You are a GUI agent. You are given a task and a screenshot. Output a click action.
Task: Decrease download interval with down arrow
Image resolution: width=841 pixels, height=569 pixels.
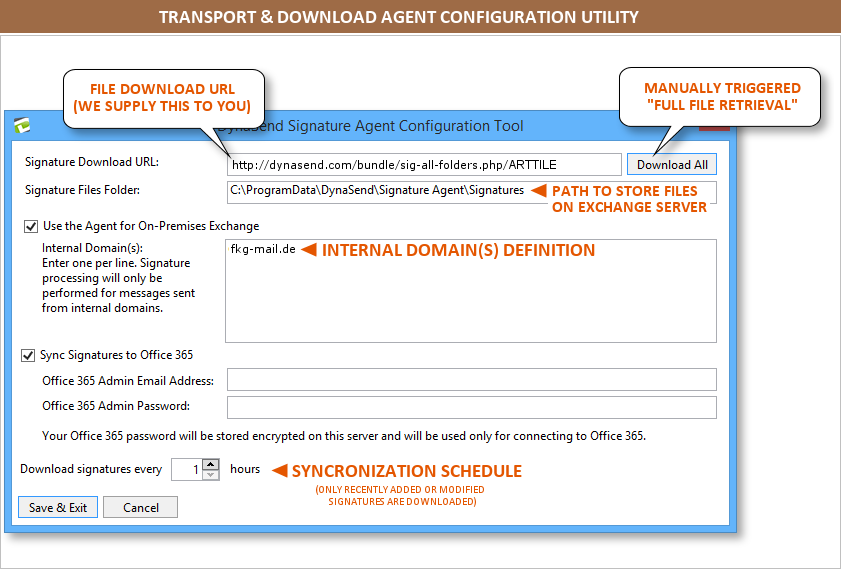211,475
